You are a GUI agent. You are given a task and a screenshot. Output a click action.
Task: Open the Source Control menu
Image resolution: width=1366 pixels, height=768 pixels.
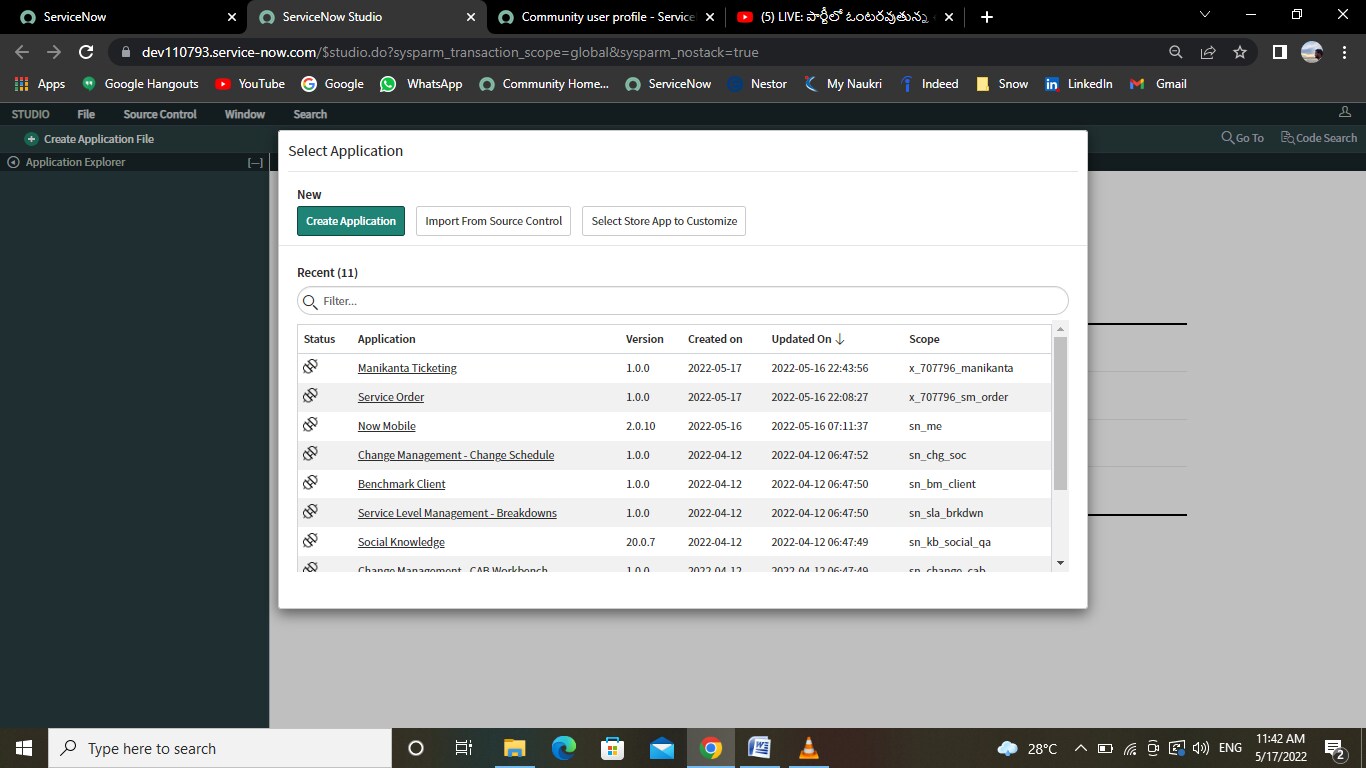(x=160, y=114)
